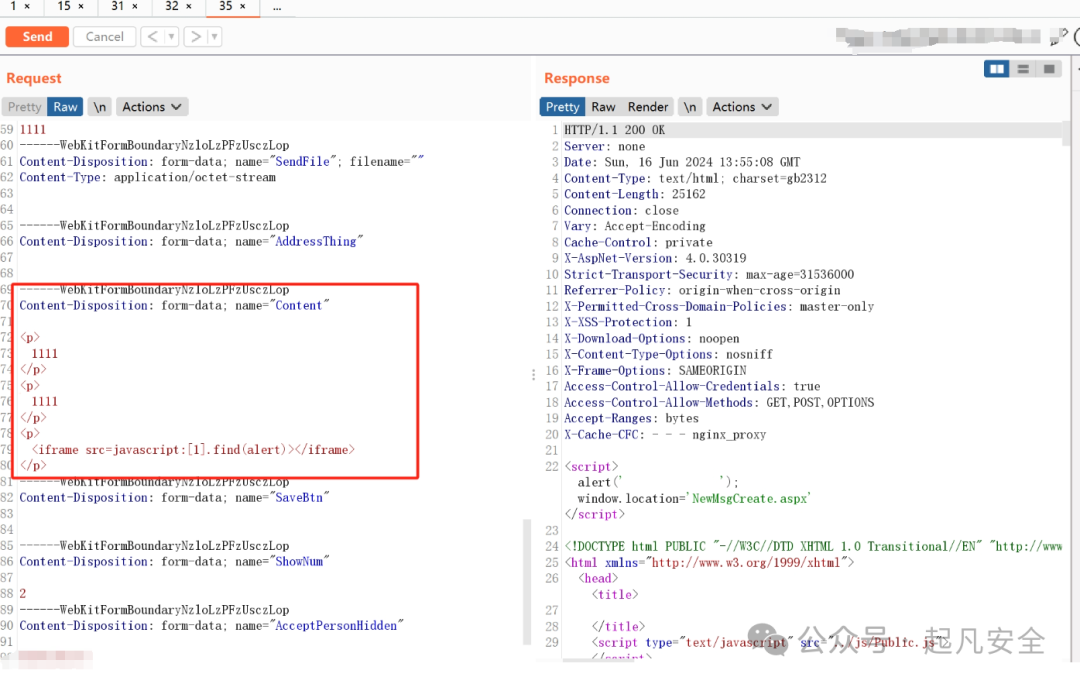Click the value 2 on line 88
Image resolution: width=1080 pixels, height=684 pixels.
[x=23, y=593]
